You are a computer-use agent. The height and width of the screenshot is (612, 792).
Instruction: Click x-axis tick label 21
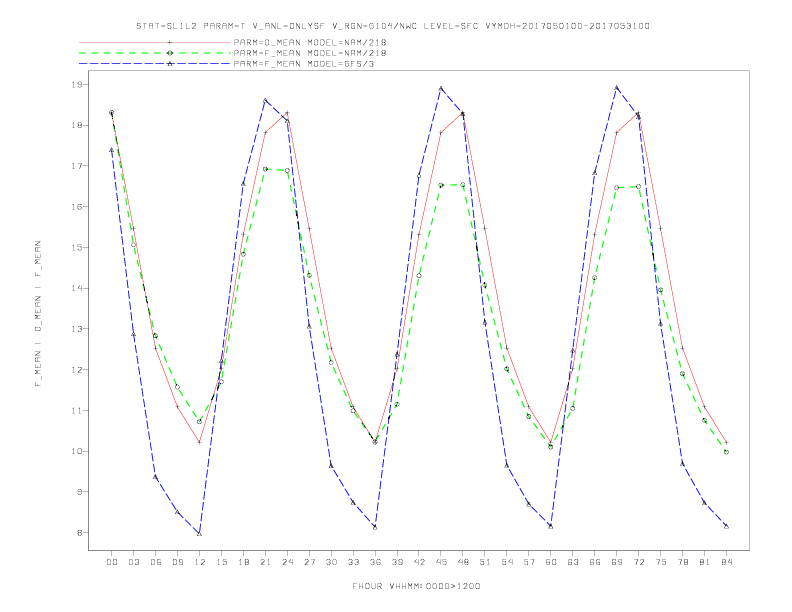(x=266, y=562)
